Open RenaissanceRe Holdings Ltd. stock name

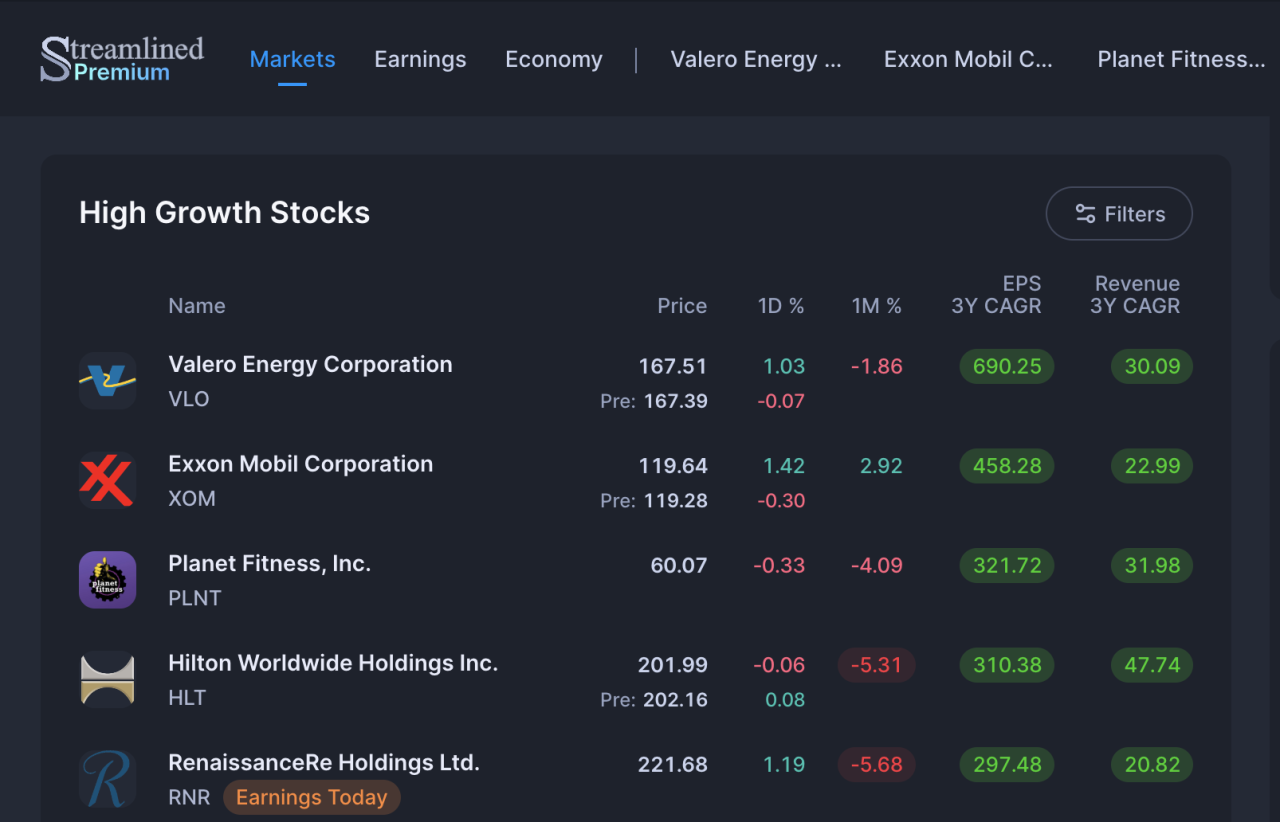324,763
